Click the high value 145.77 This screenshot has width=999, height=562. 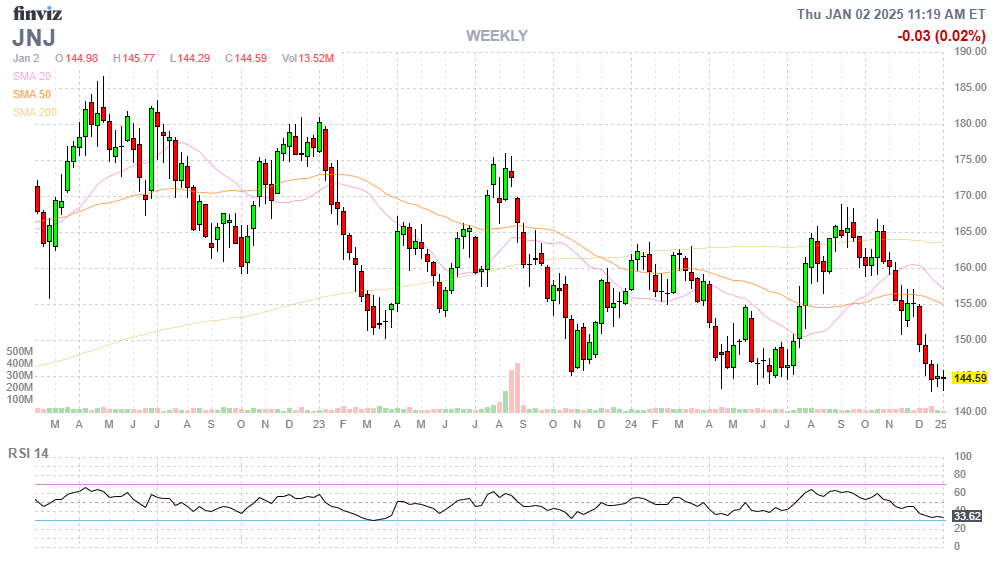(139, 59)
